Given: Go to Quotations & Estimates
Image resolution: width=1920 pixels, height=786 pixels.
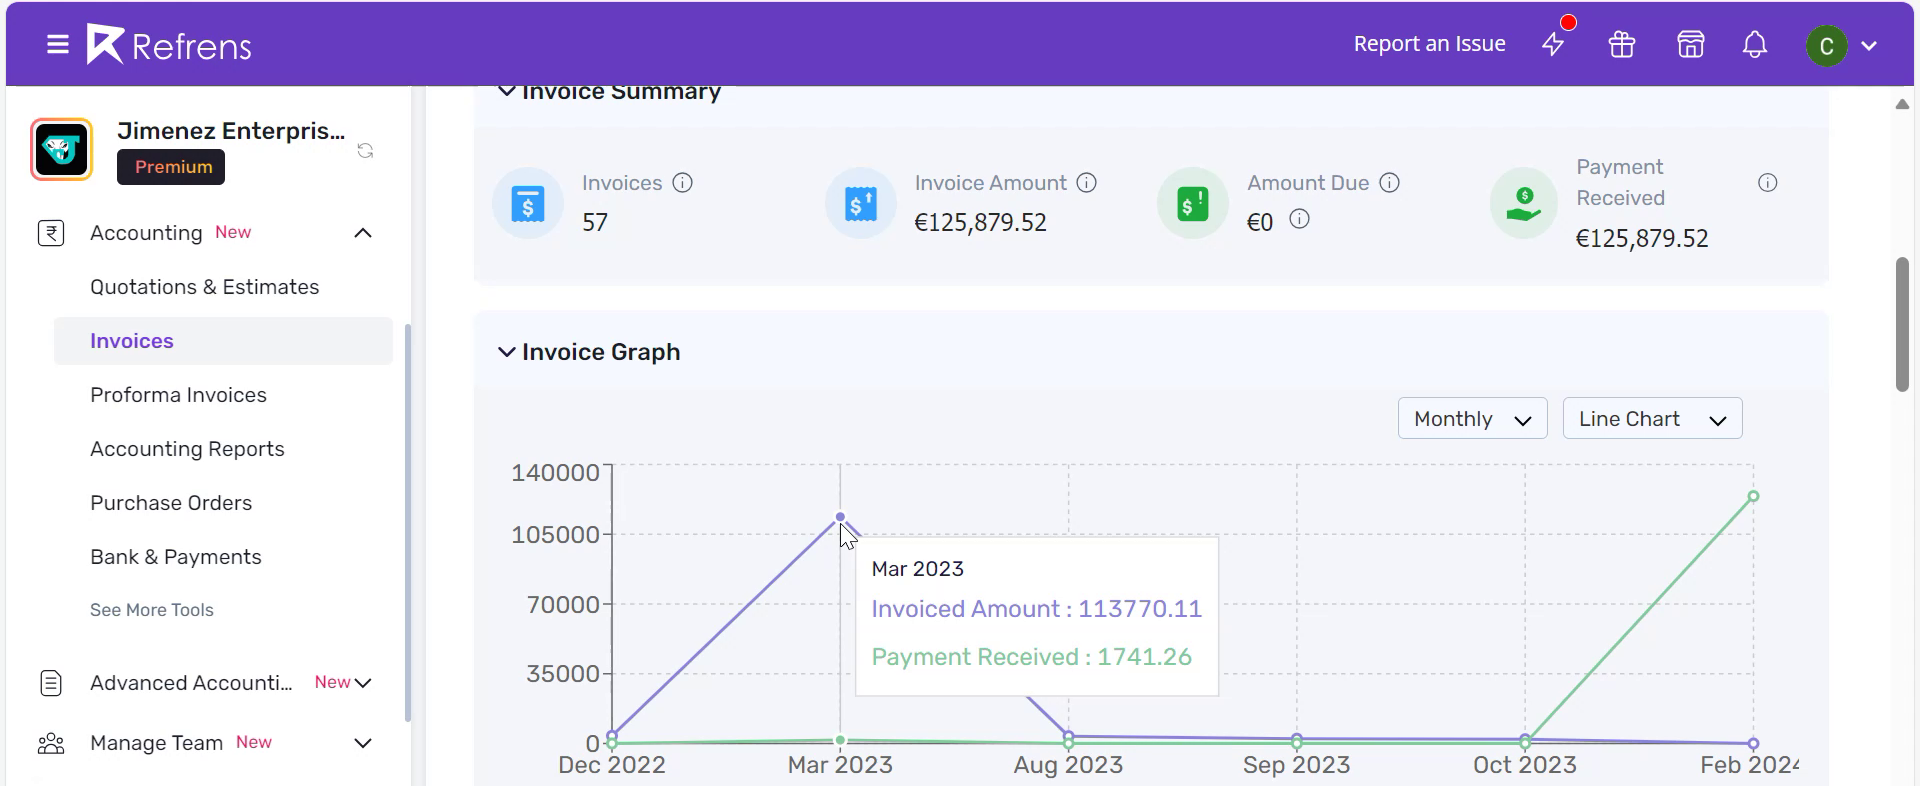Looking at the screenshot, I should pos(205,287).
